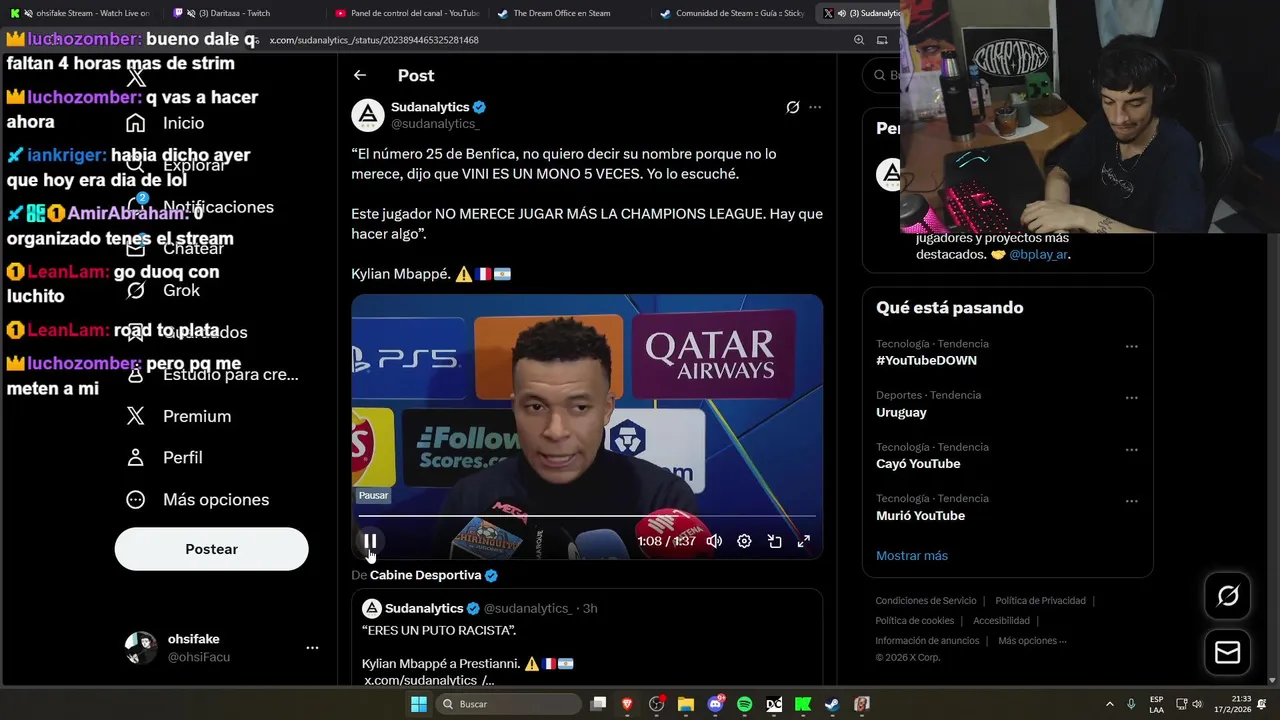
Task: Expand footer Más opciones menu
Action: coord(1032,641)
